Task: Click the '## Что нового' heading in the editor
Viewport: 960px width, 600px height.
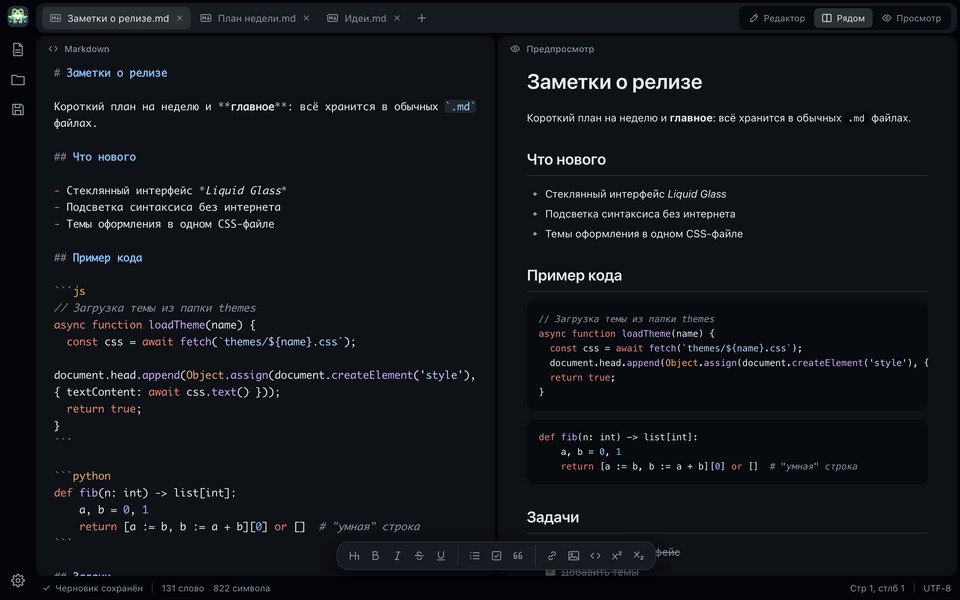Action: (95, 157)
